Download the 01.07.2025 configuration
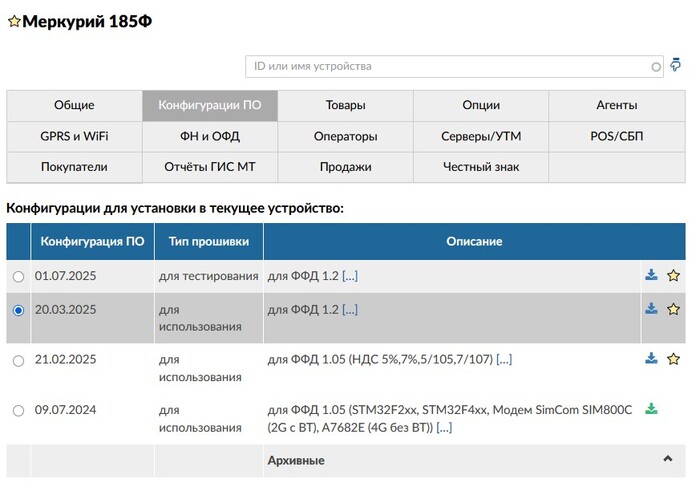 pos(651,276)
